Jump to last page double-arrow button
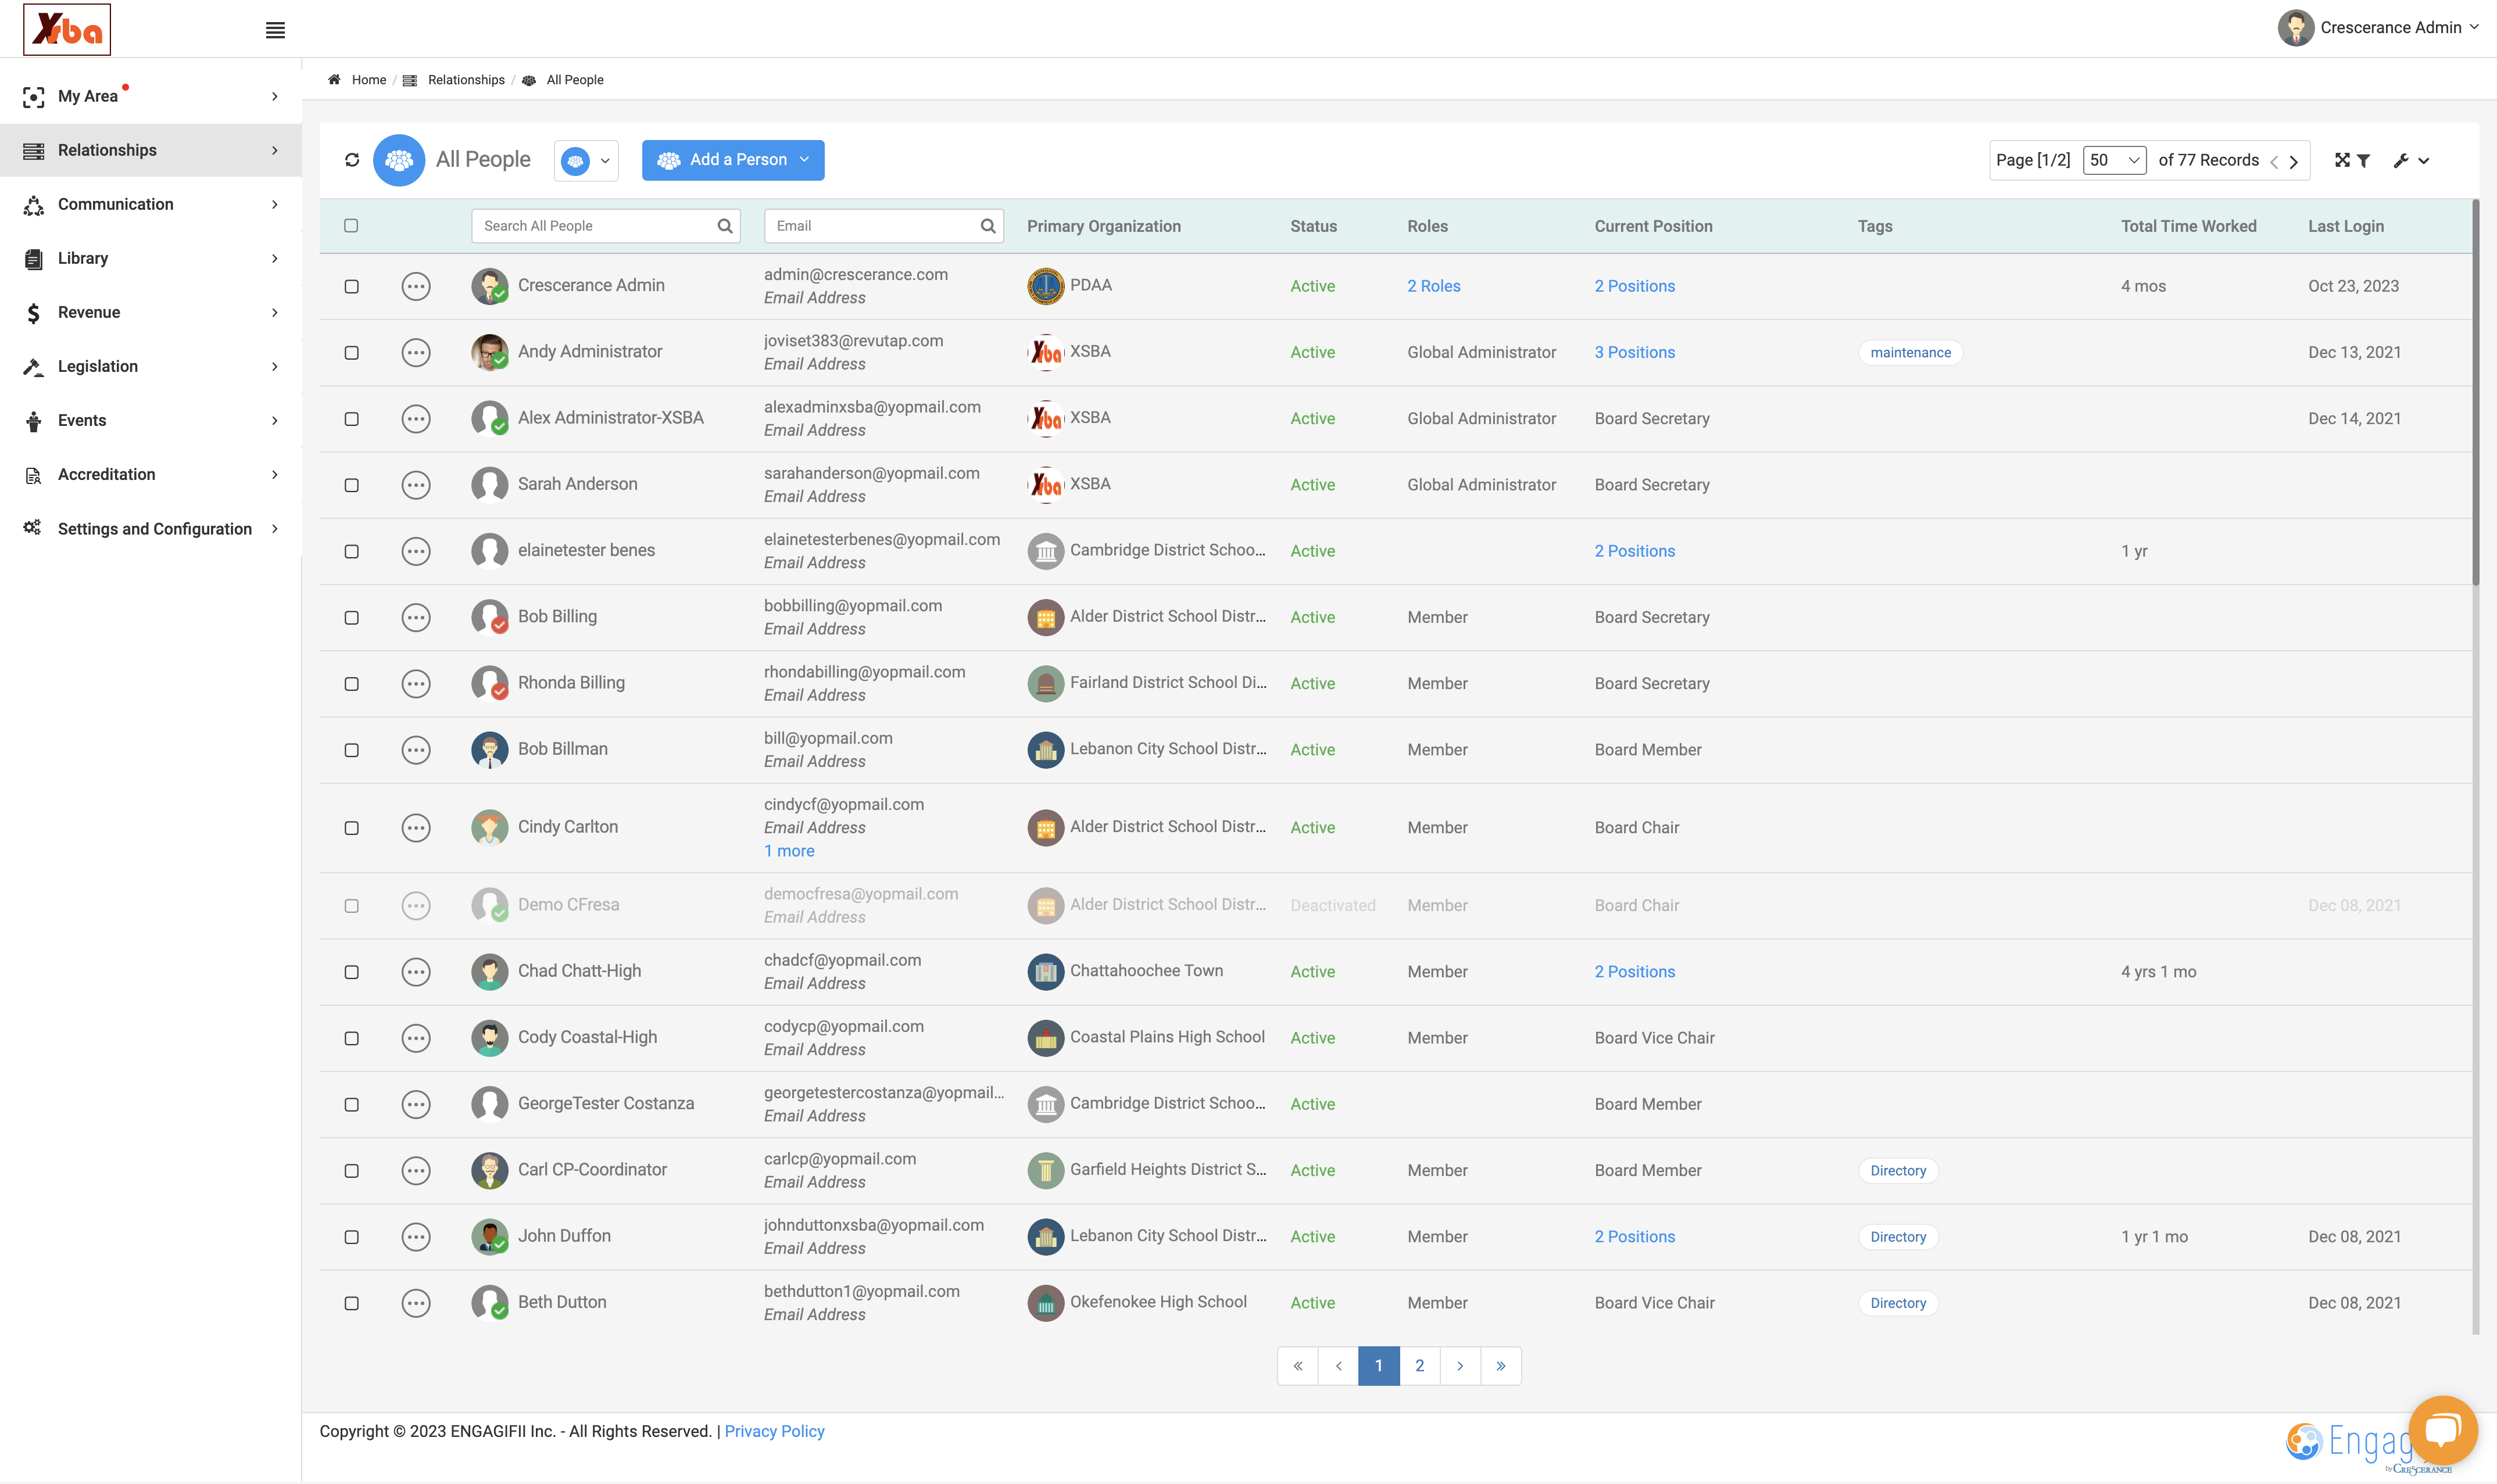 [1501, 1366]
